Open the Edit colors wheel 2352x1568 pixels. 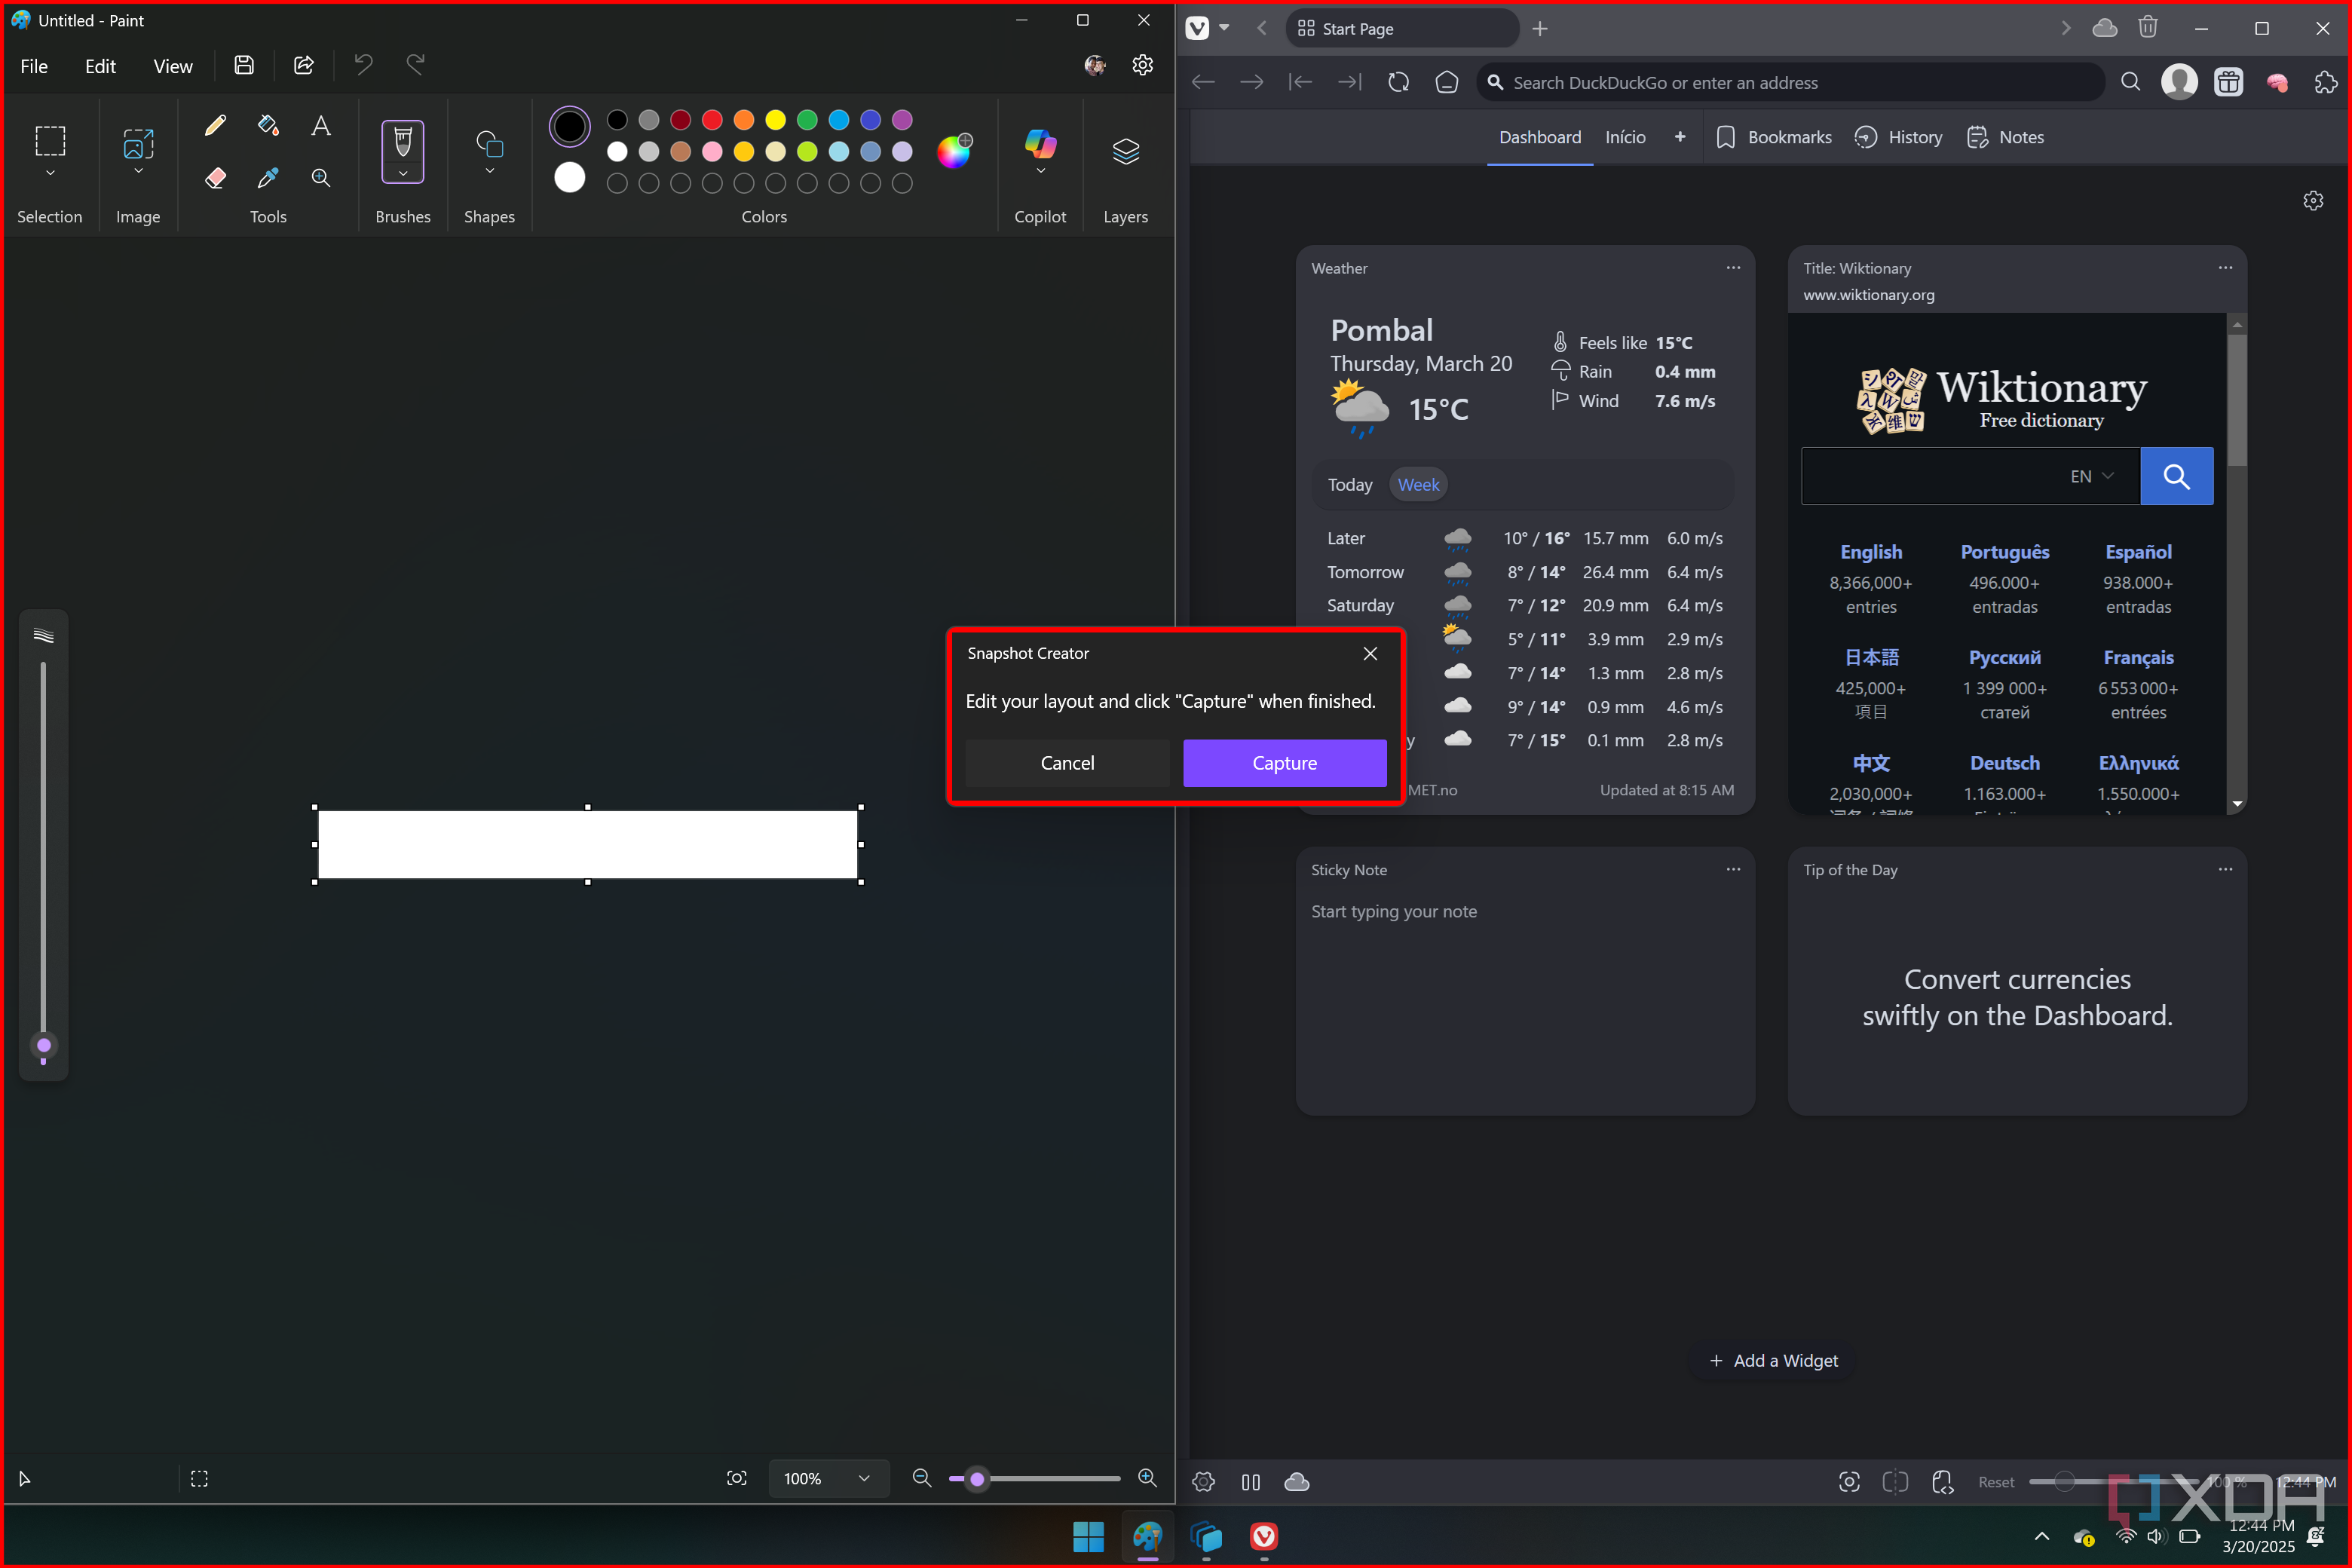pos(954,151)
